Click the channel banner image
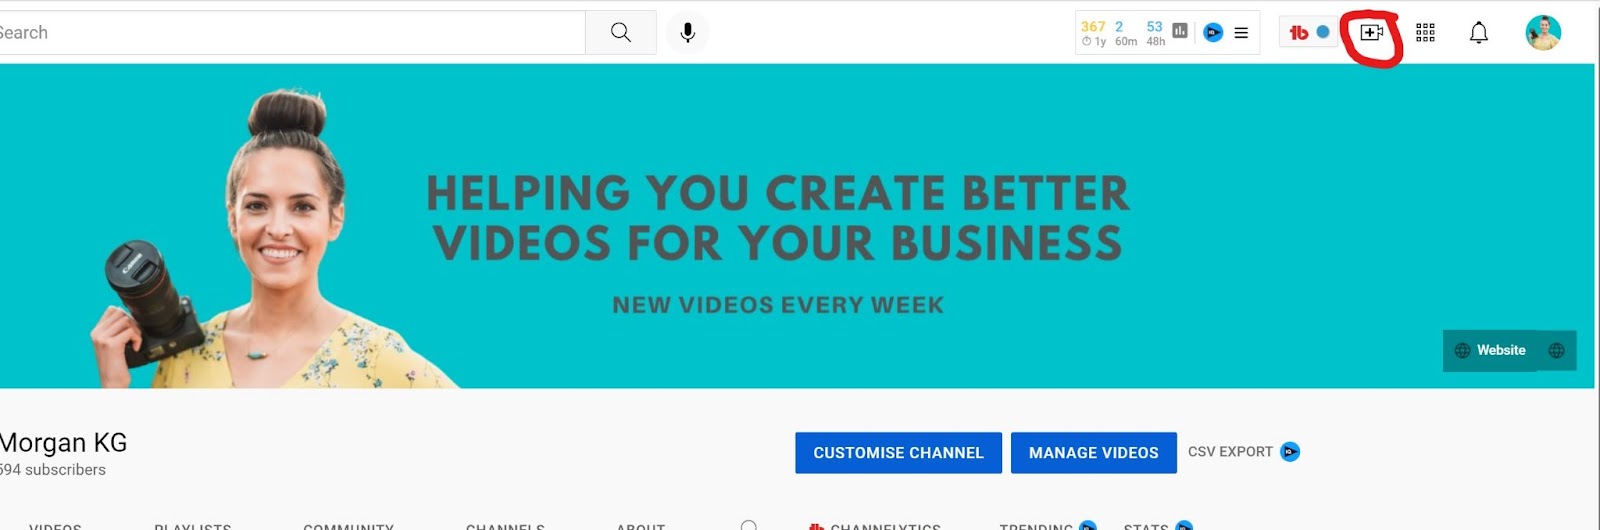Image resolution: width=1600 pixels, height=530 pixels. pyautogui.click(x=800, y=226)
